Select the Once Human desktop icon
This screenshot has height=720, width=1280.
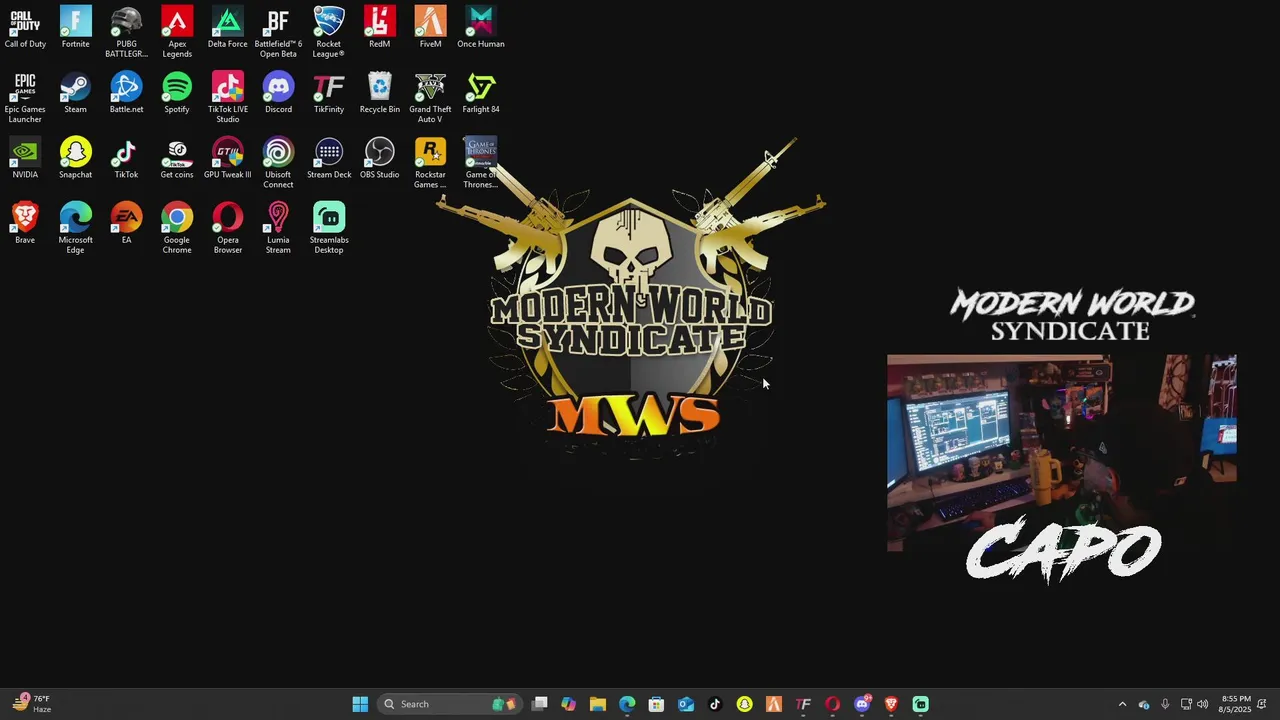[481, 27]
